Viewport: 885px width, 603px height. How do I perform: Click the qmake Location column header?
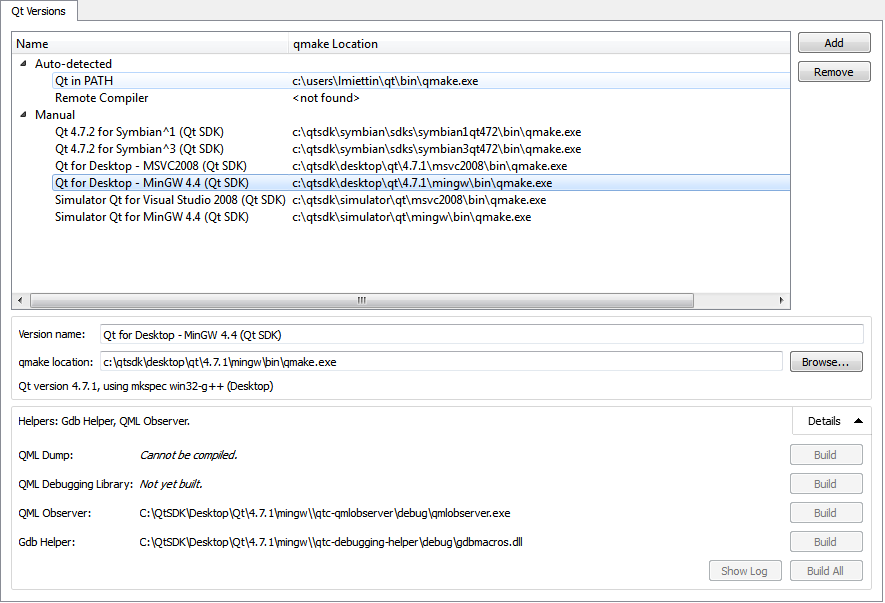point(539,43)
